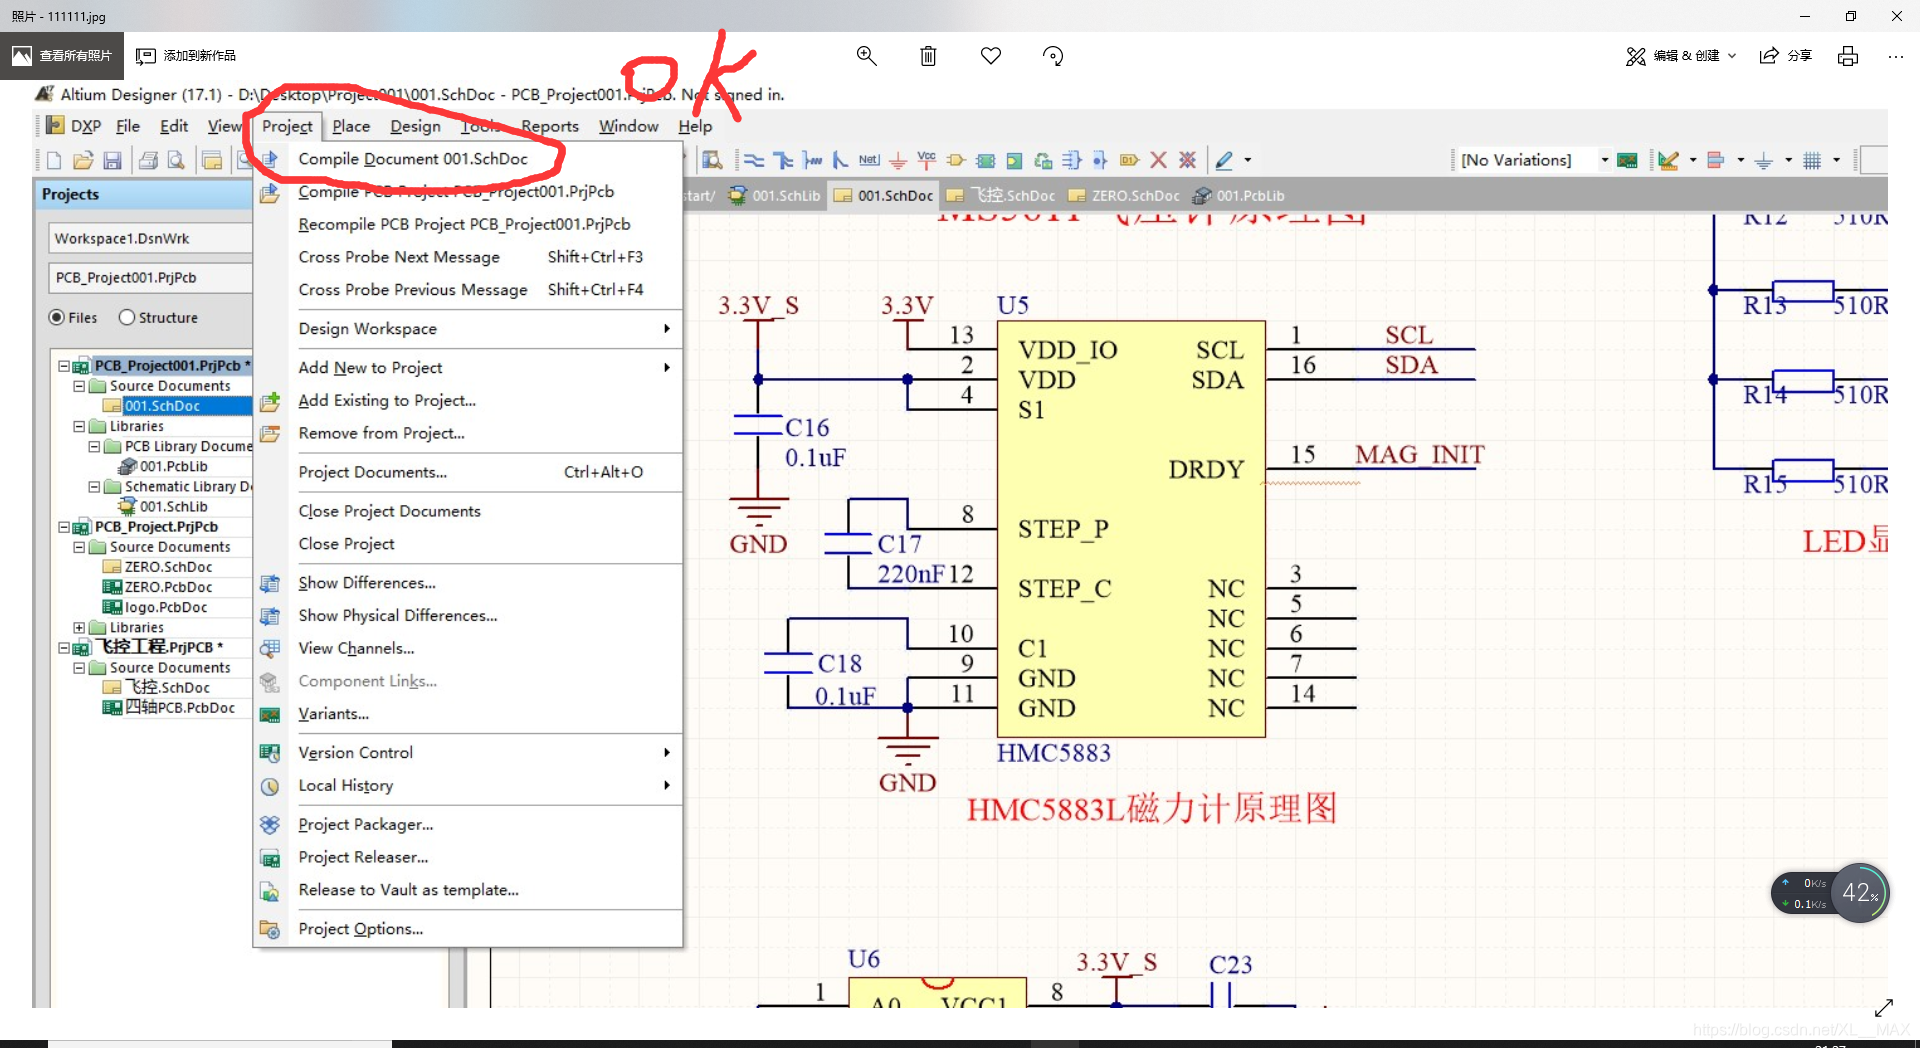Click the pencil drawing tool icon
This screenshot has width=1920, height=1048.
1224,160
